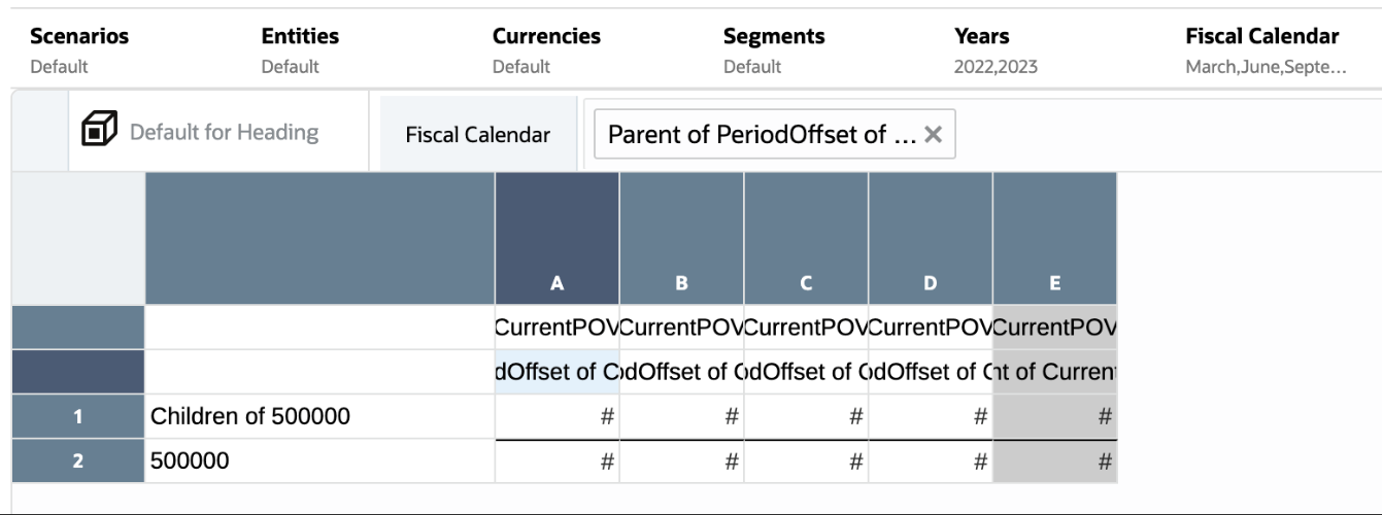The height and width of the screenshot is (515, 1382).
Task: Open the Years 2022,2023 selector
Action: pos(996,50)
